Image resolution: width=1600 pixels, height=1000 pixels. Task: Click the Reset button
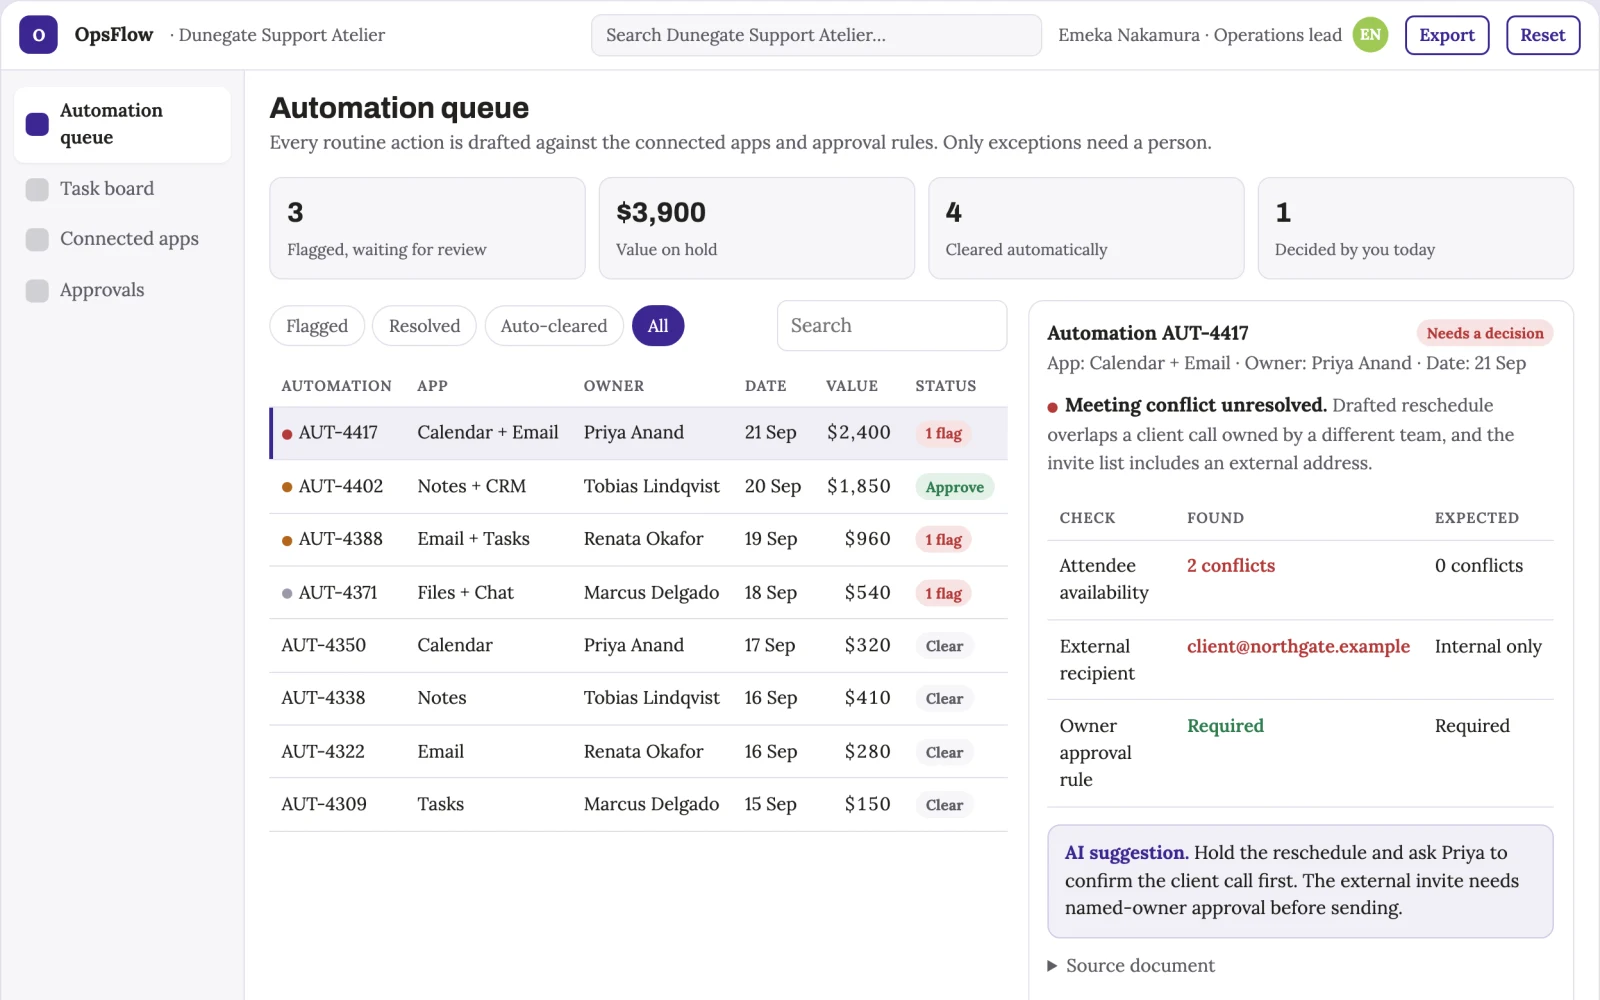click(x=1543, y=35)
